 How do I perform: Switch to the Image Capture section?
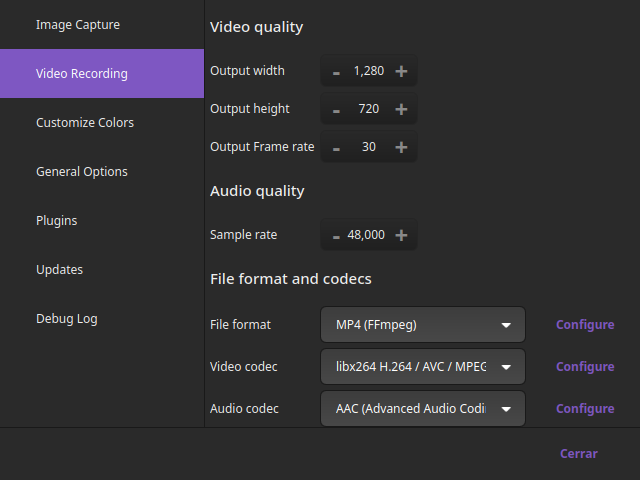tap(78, 25)
